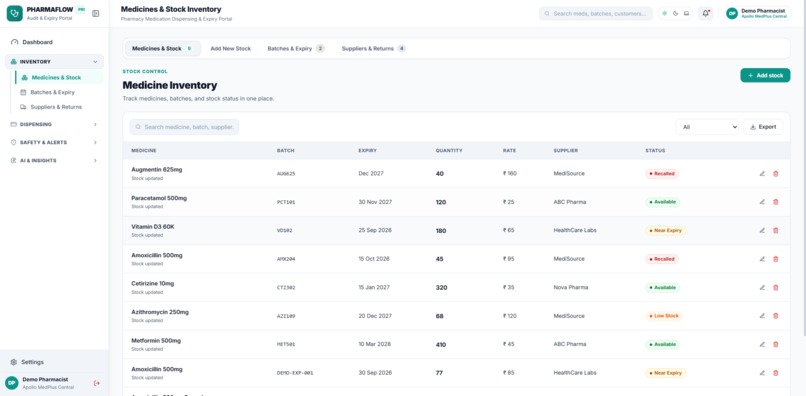Viewport: 806px width, 396px height.
Task: Click the Medicine Inventory heading
Action: (x=170, y=85)
